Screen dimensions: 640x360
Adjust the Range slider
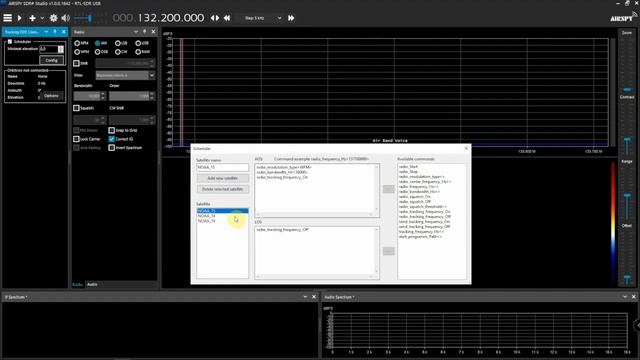pos(627,196)
